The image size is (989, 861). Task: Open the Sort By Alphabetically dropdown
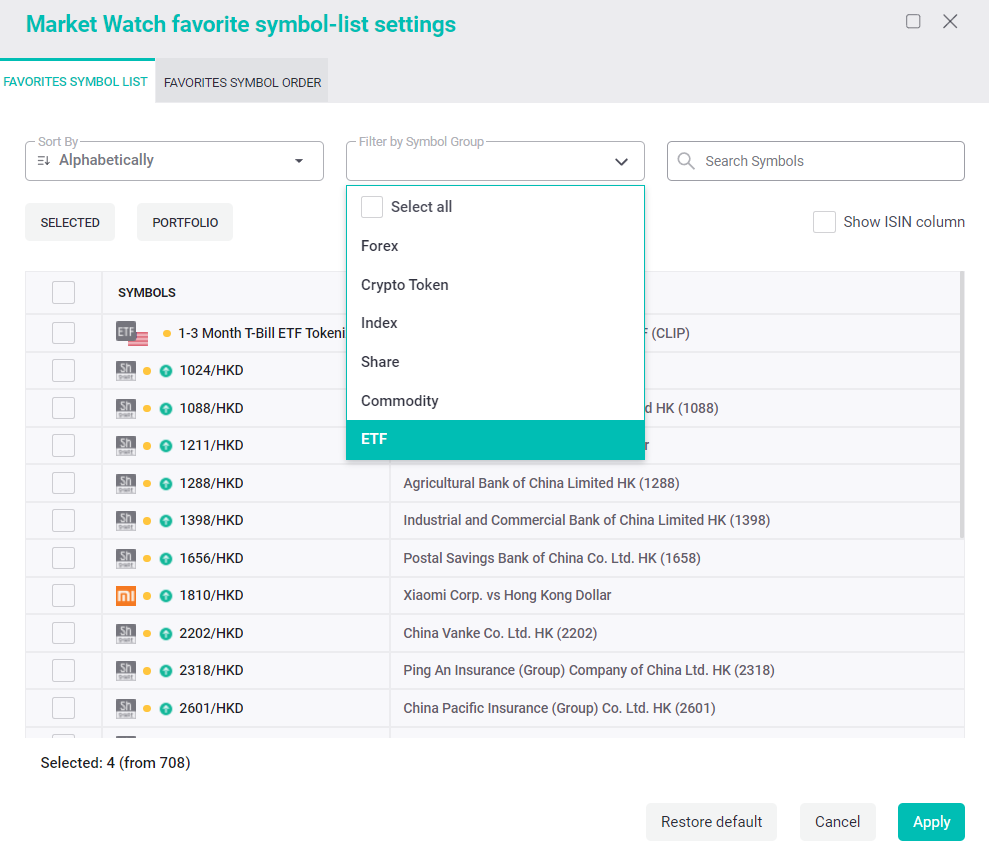(175, 161)
